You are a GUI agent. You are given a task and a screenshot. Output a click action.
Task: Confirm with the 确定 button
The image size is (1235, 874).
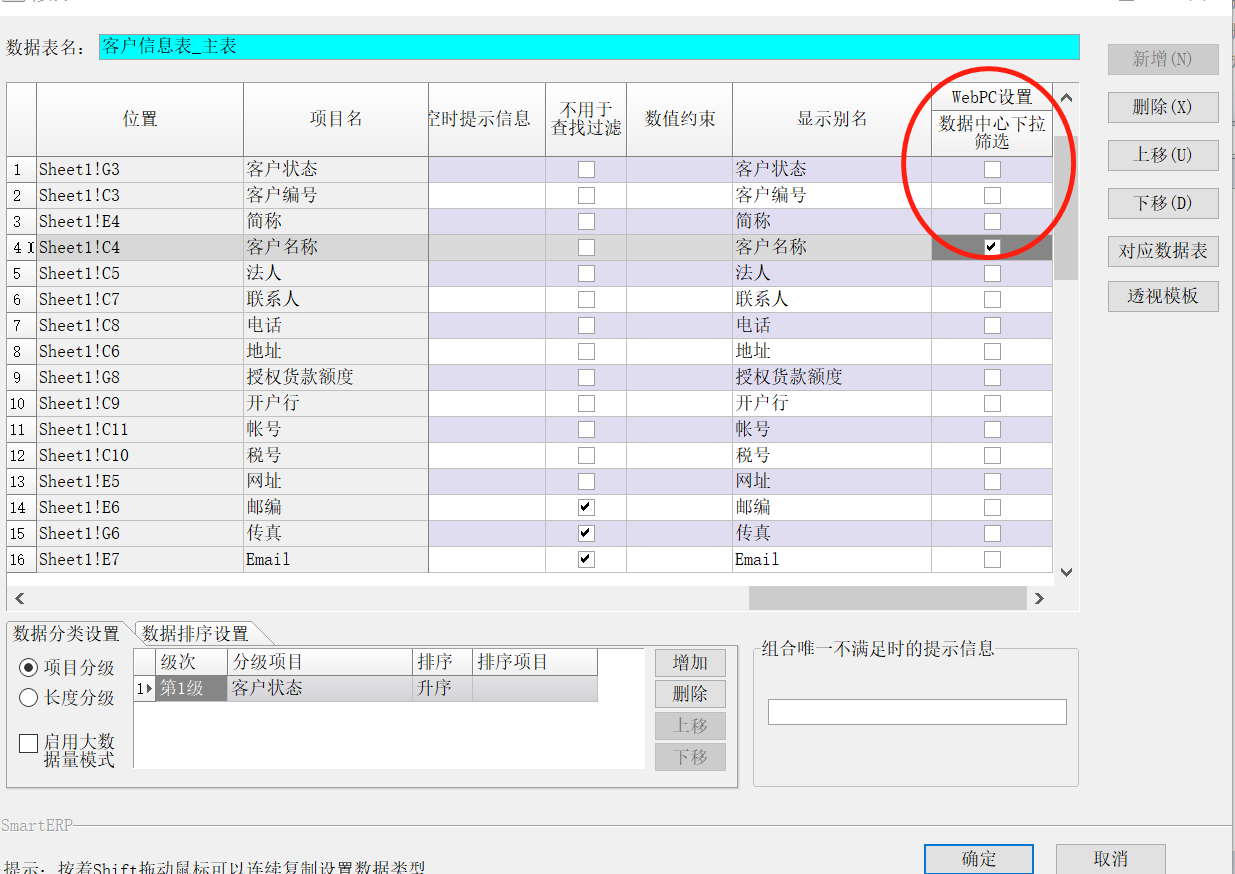tap(979, 859)
